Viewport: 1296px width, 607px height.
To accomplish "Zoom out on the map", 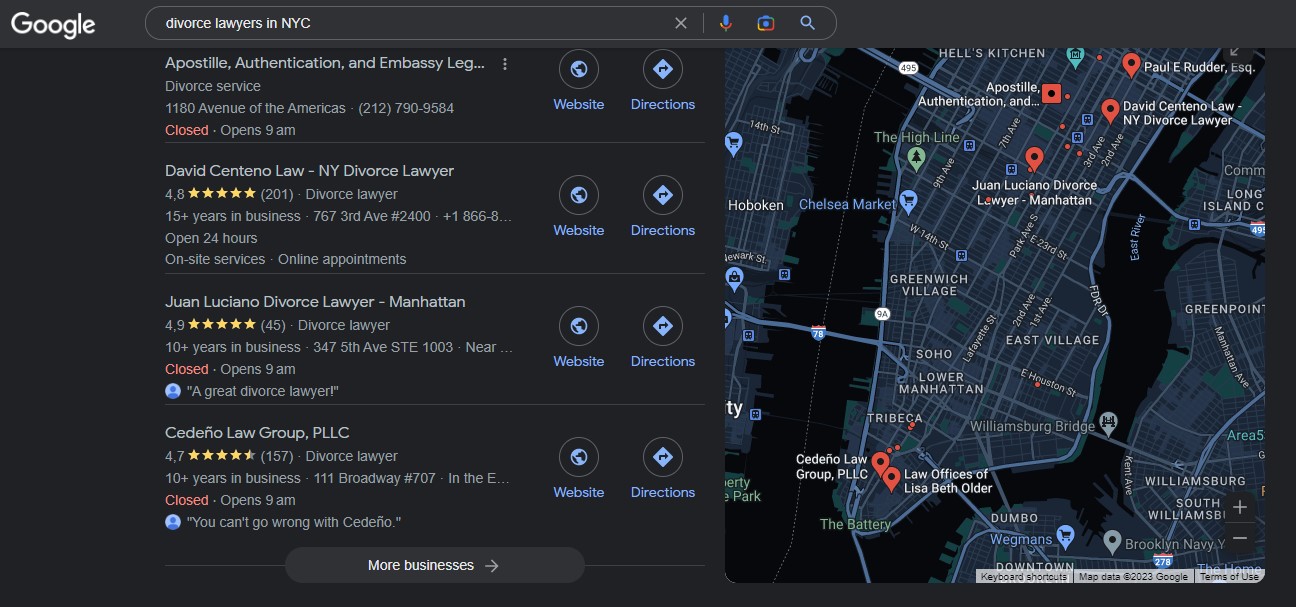I will [1240, 538].
